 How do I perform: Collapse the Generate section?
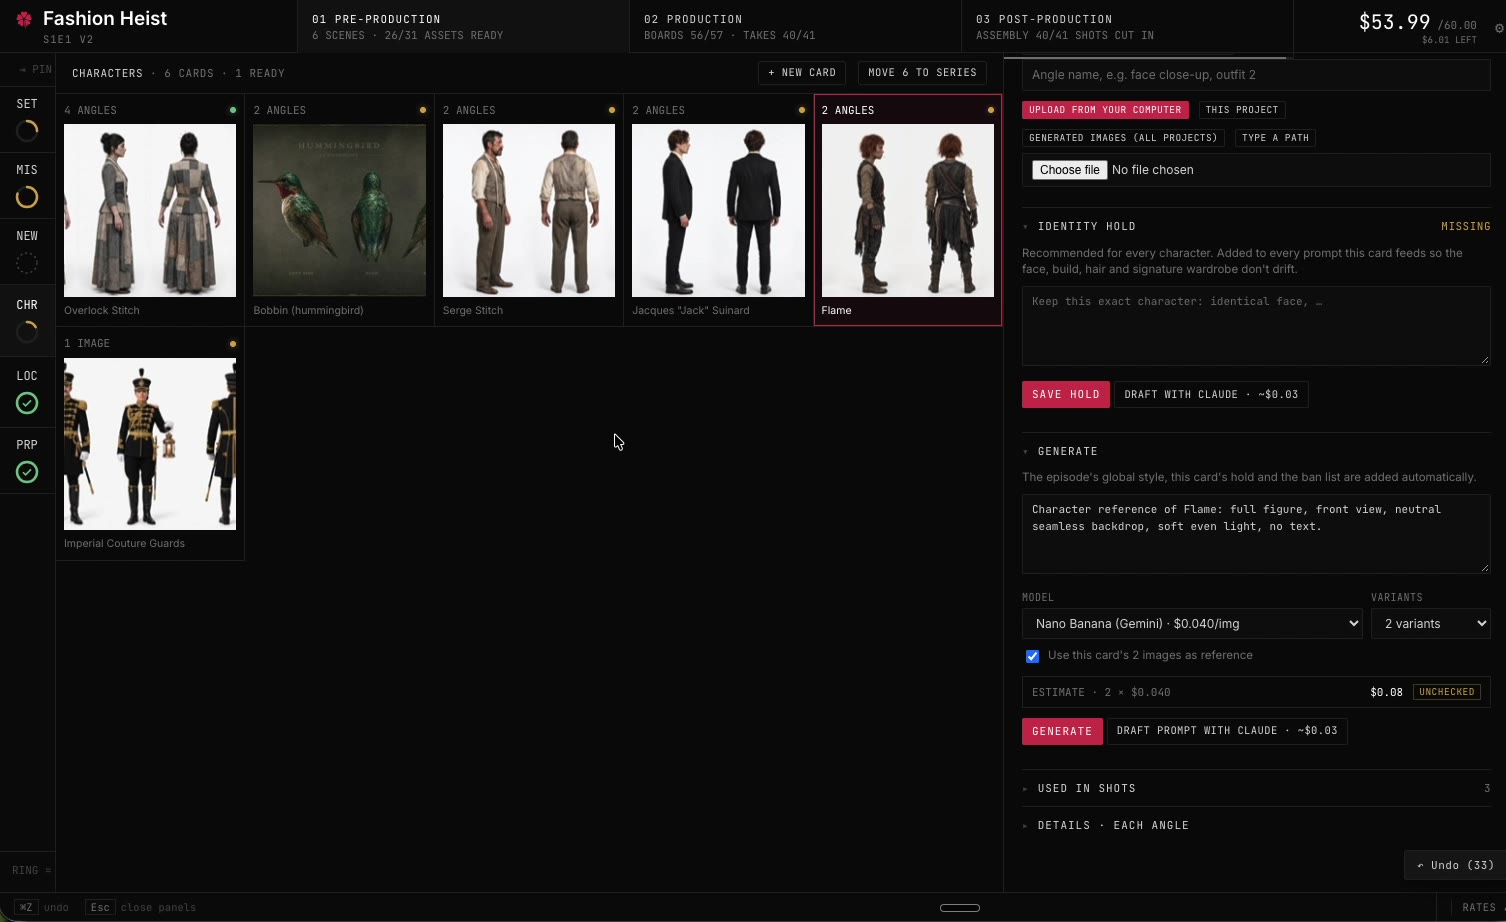(1060, 452)
